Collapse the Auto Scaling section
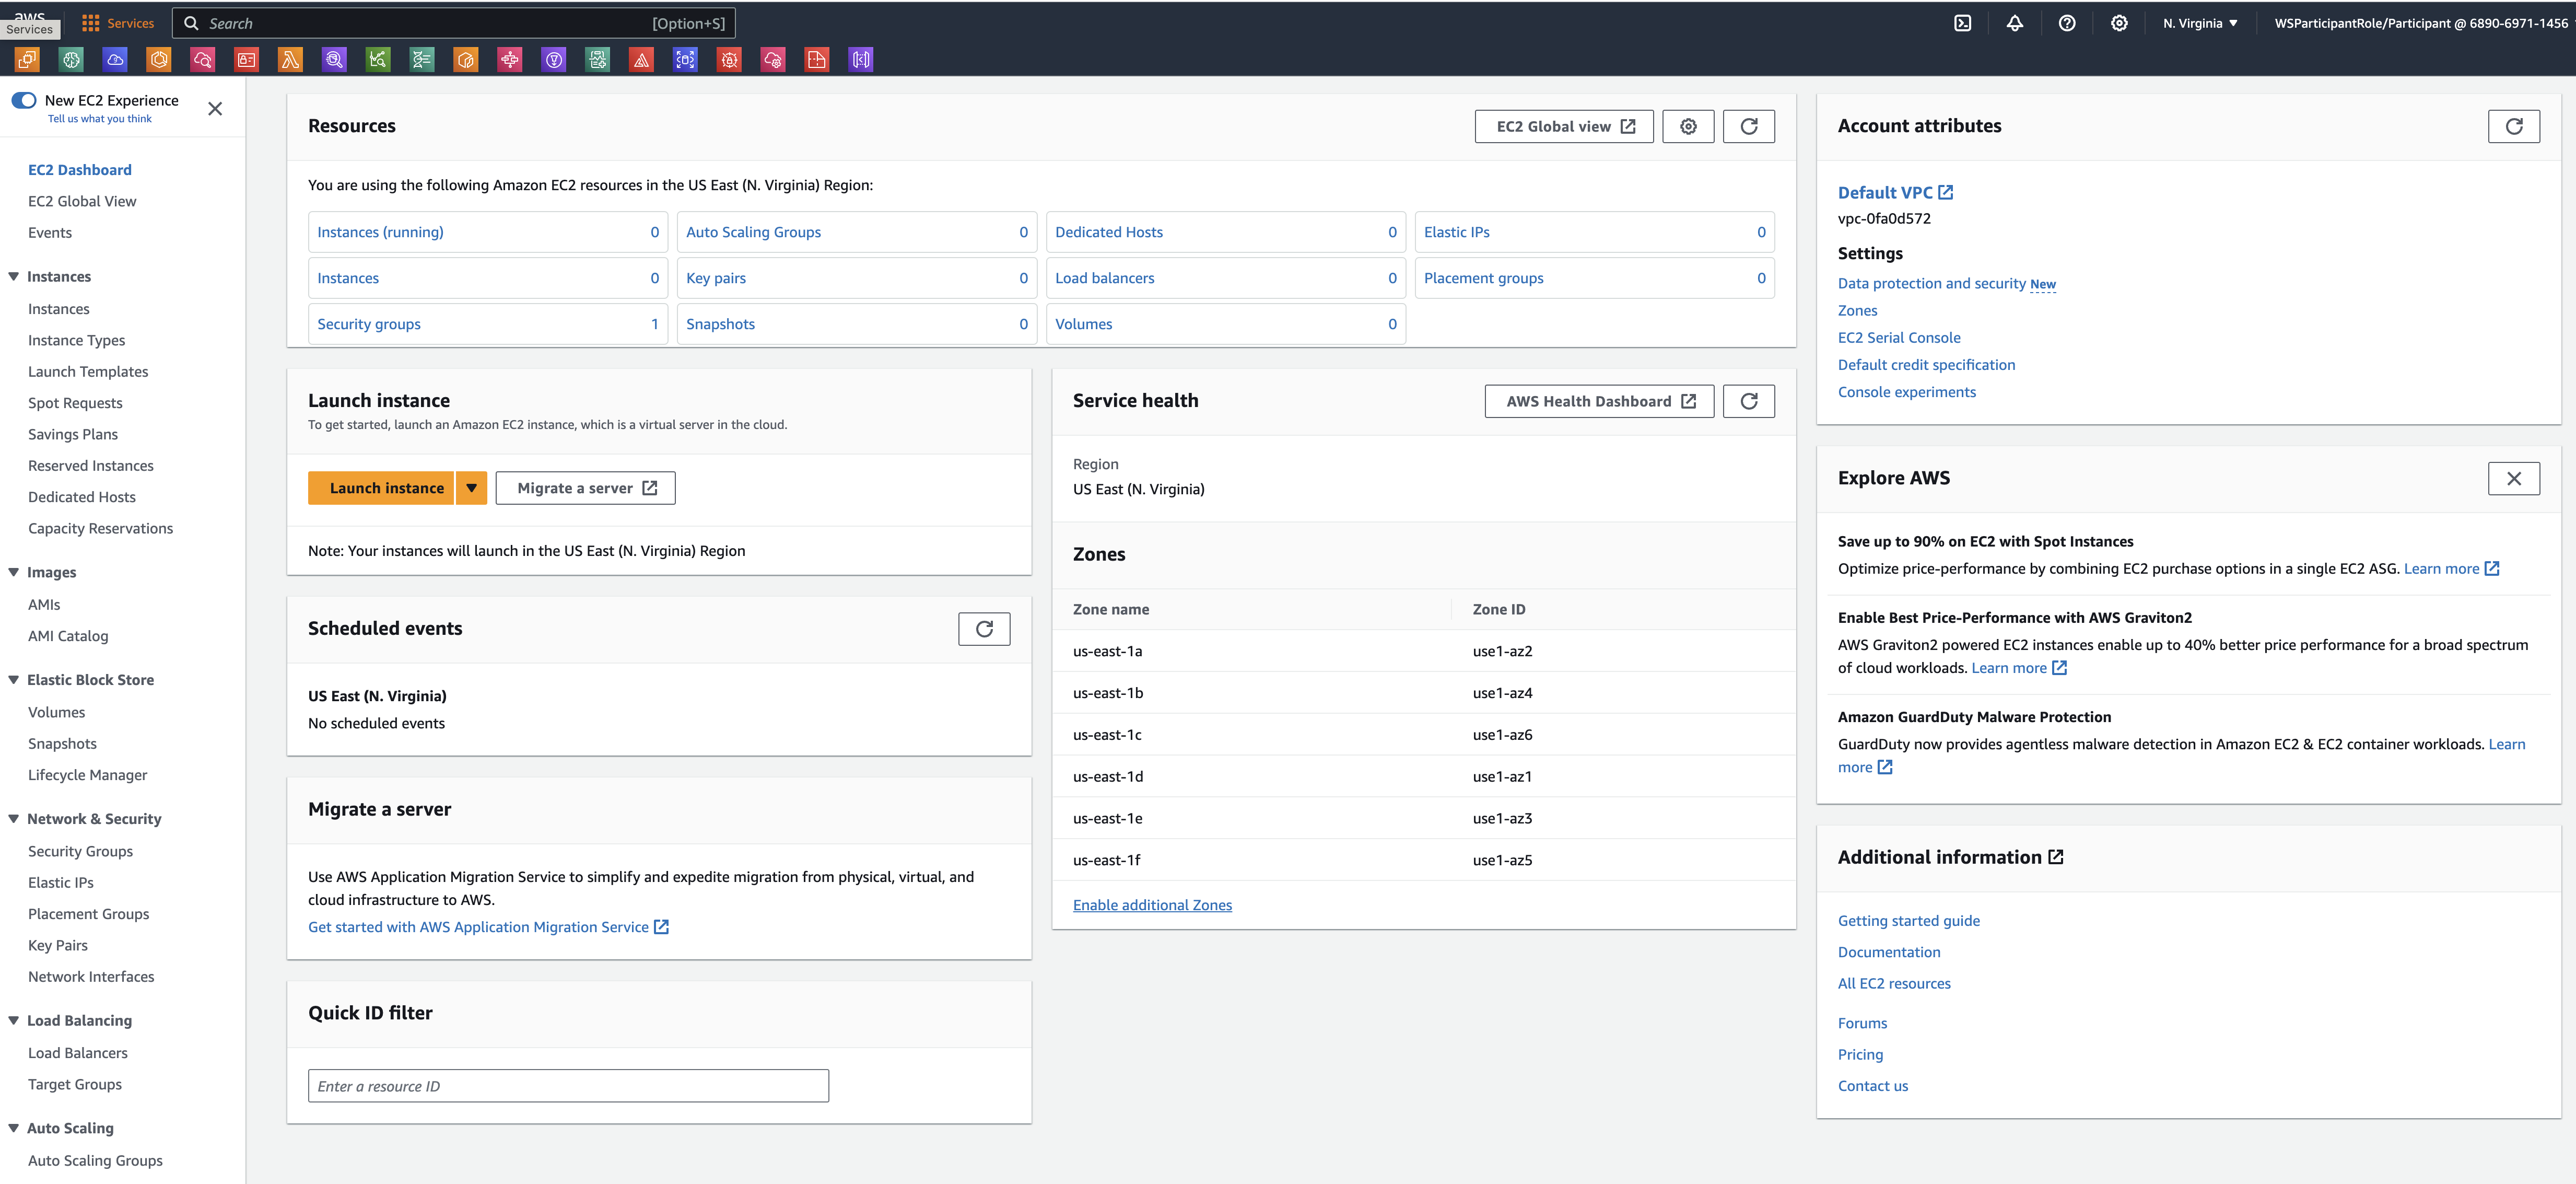Image resolution: width=2576 pixels, height=1184 pixels. pyautogui.click(x=14, y=1128)
